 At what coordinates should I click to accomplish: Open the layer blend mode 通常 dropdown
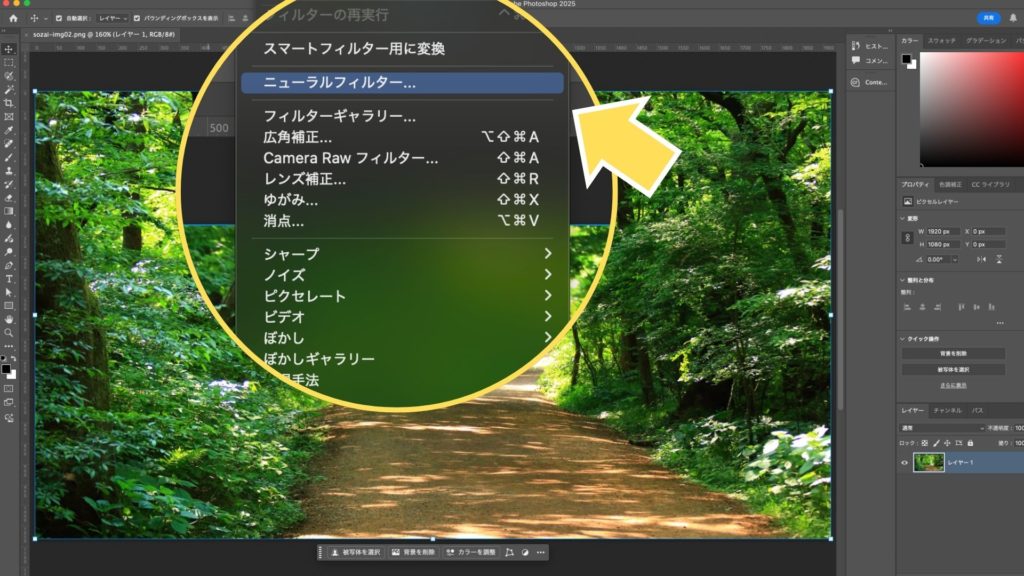coord(940,428)
